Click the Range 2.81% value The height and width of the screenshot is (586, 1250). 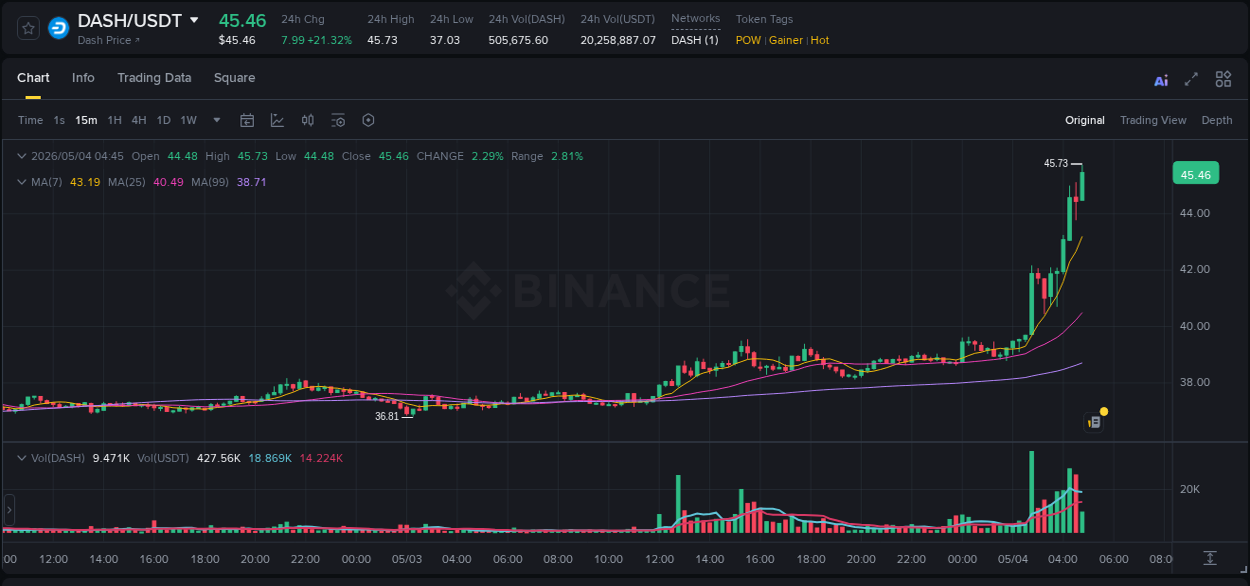click(567, 156)
